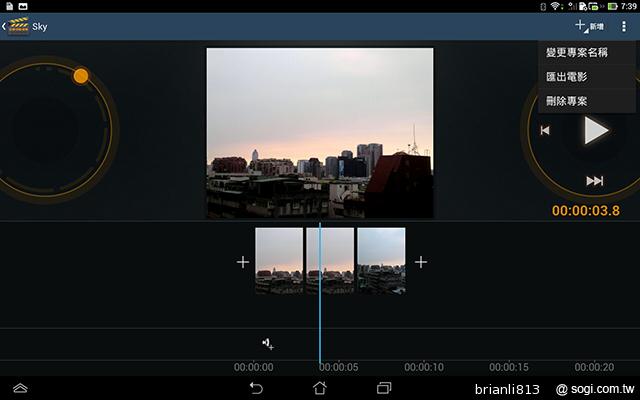Viewport: 640px width, 400px height.
Task: Tap the up-chevron drawer icon
Action: click(x=20, y=388)
